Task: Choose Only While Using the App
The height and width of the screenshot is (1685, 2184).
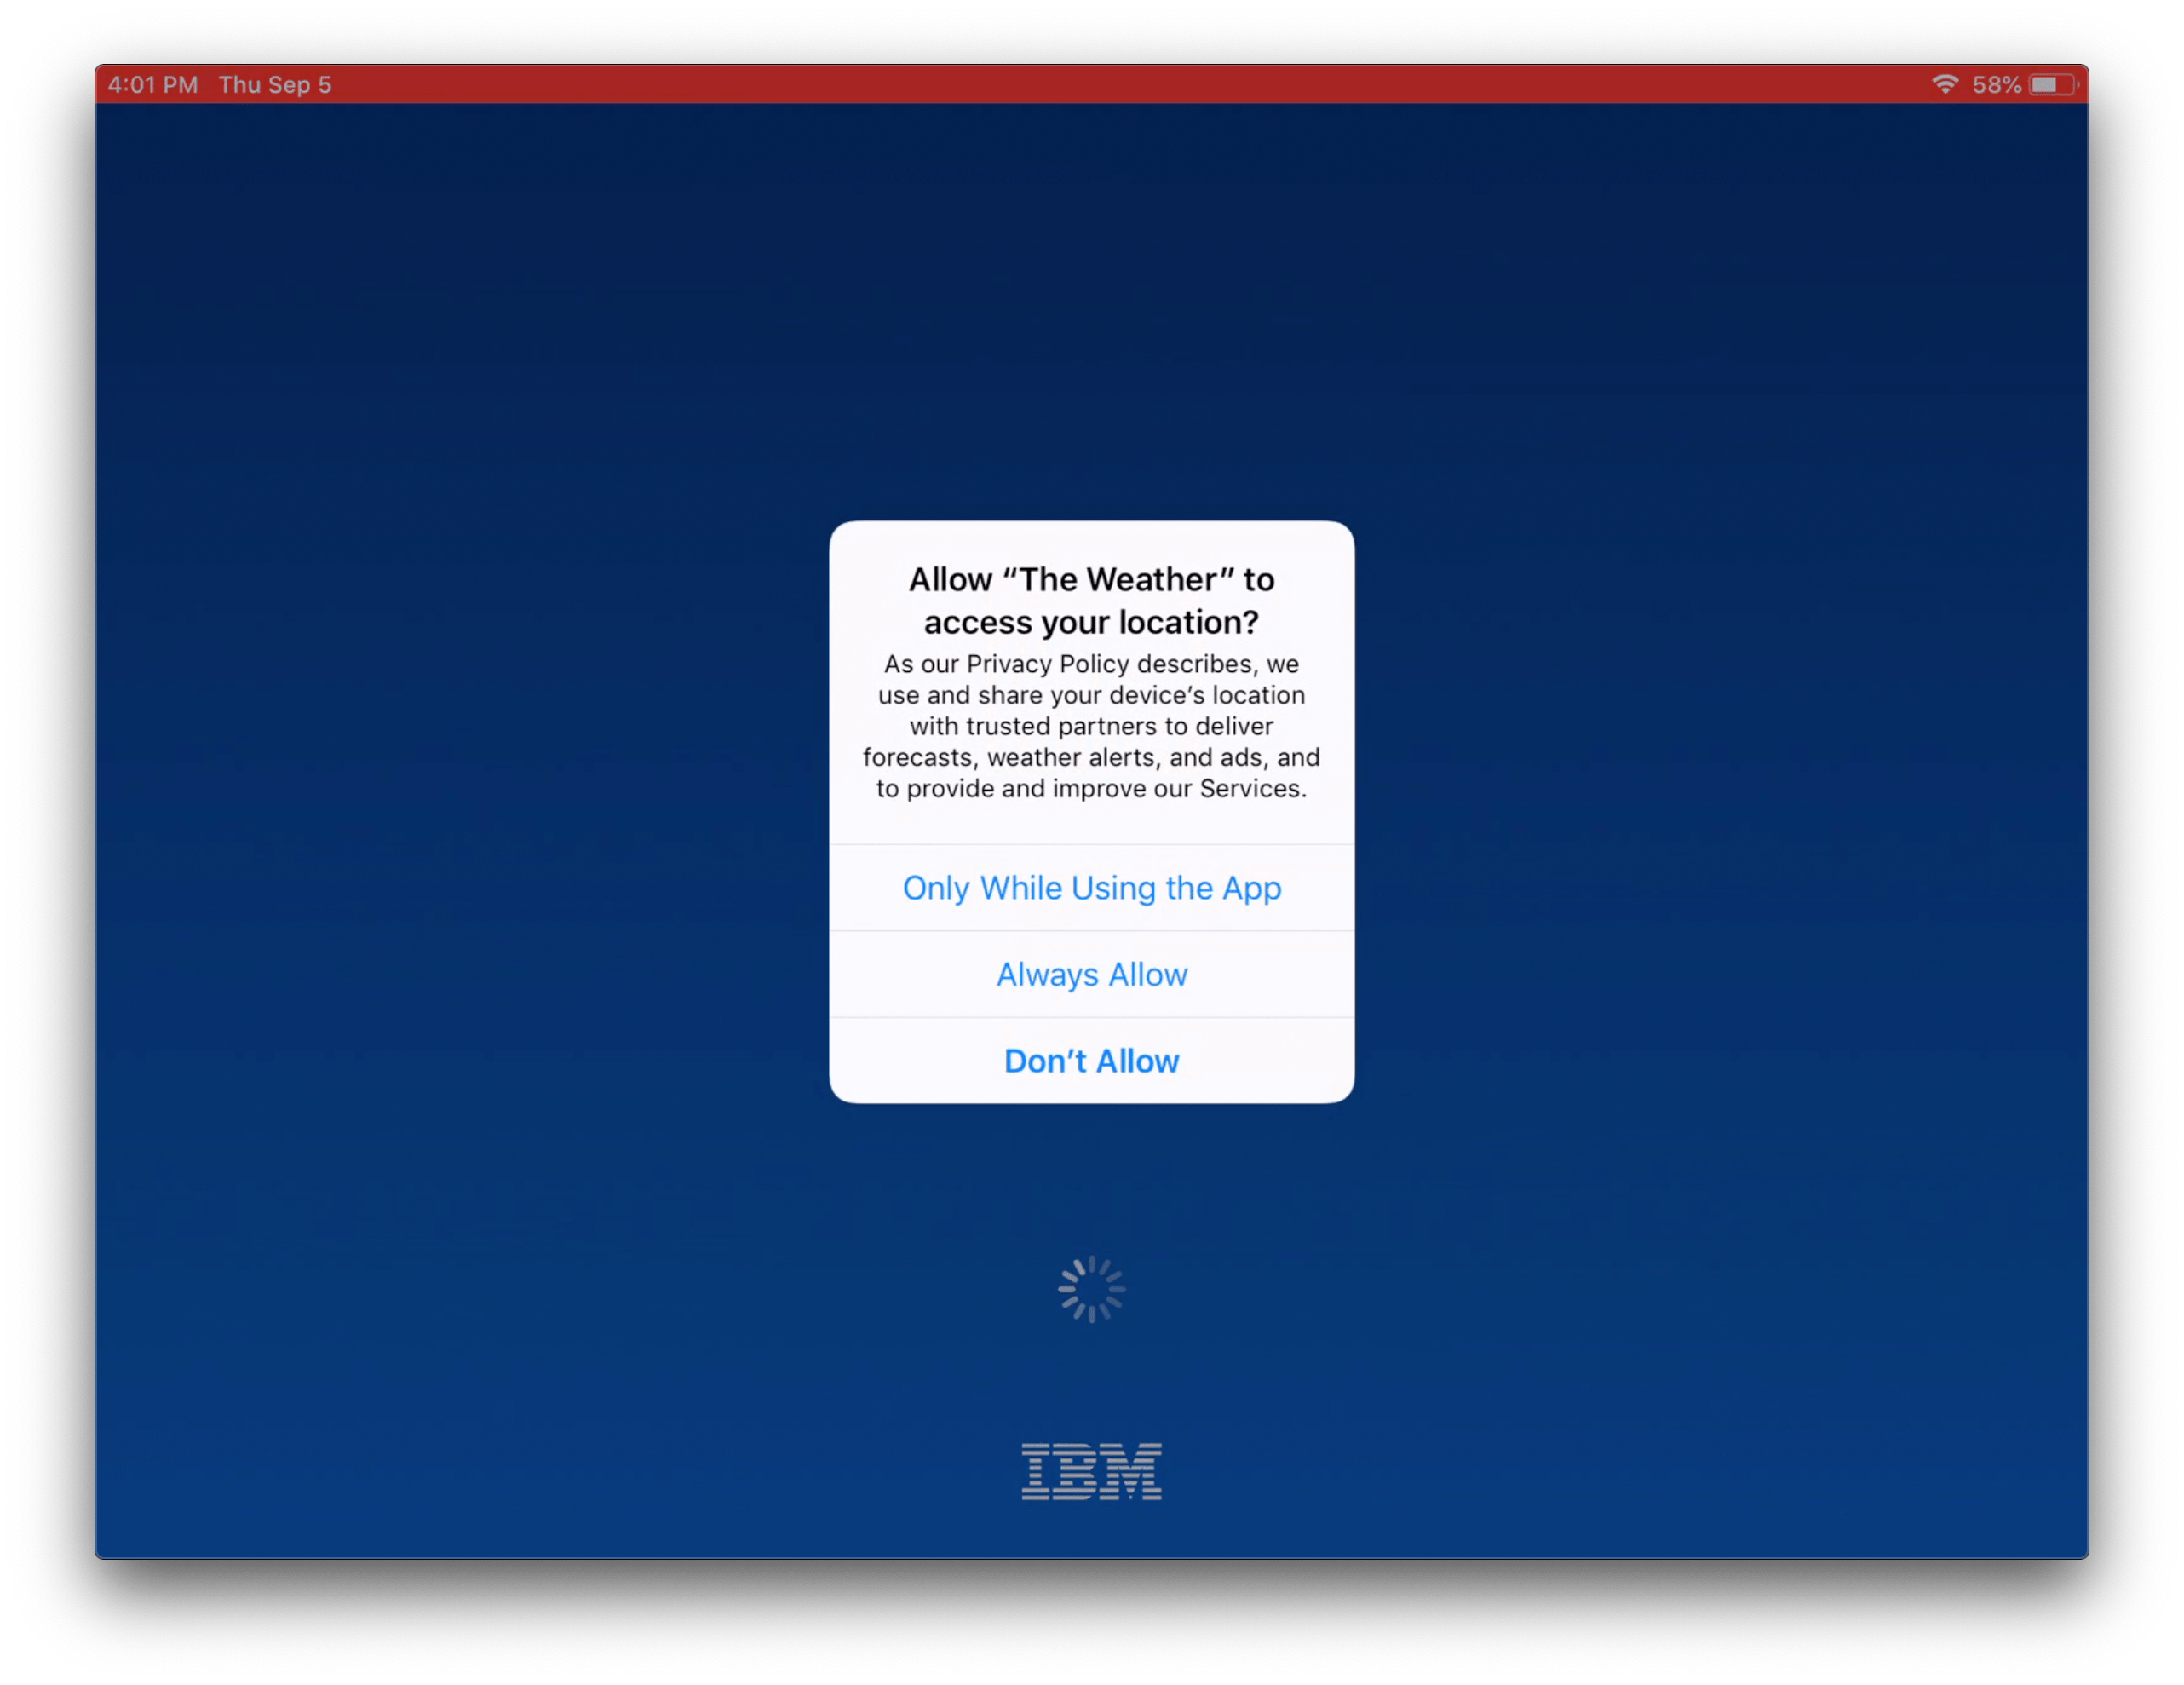Action: [1091, 888]
